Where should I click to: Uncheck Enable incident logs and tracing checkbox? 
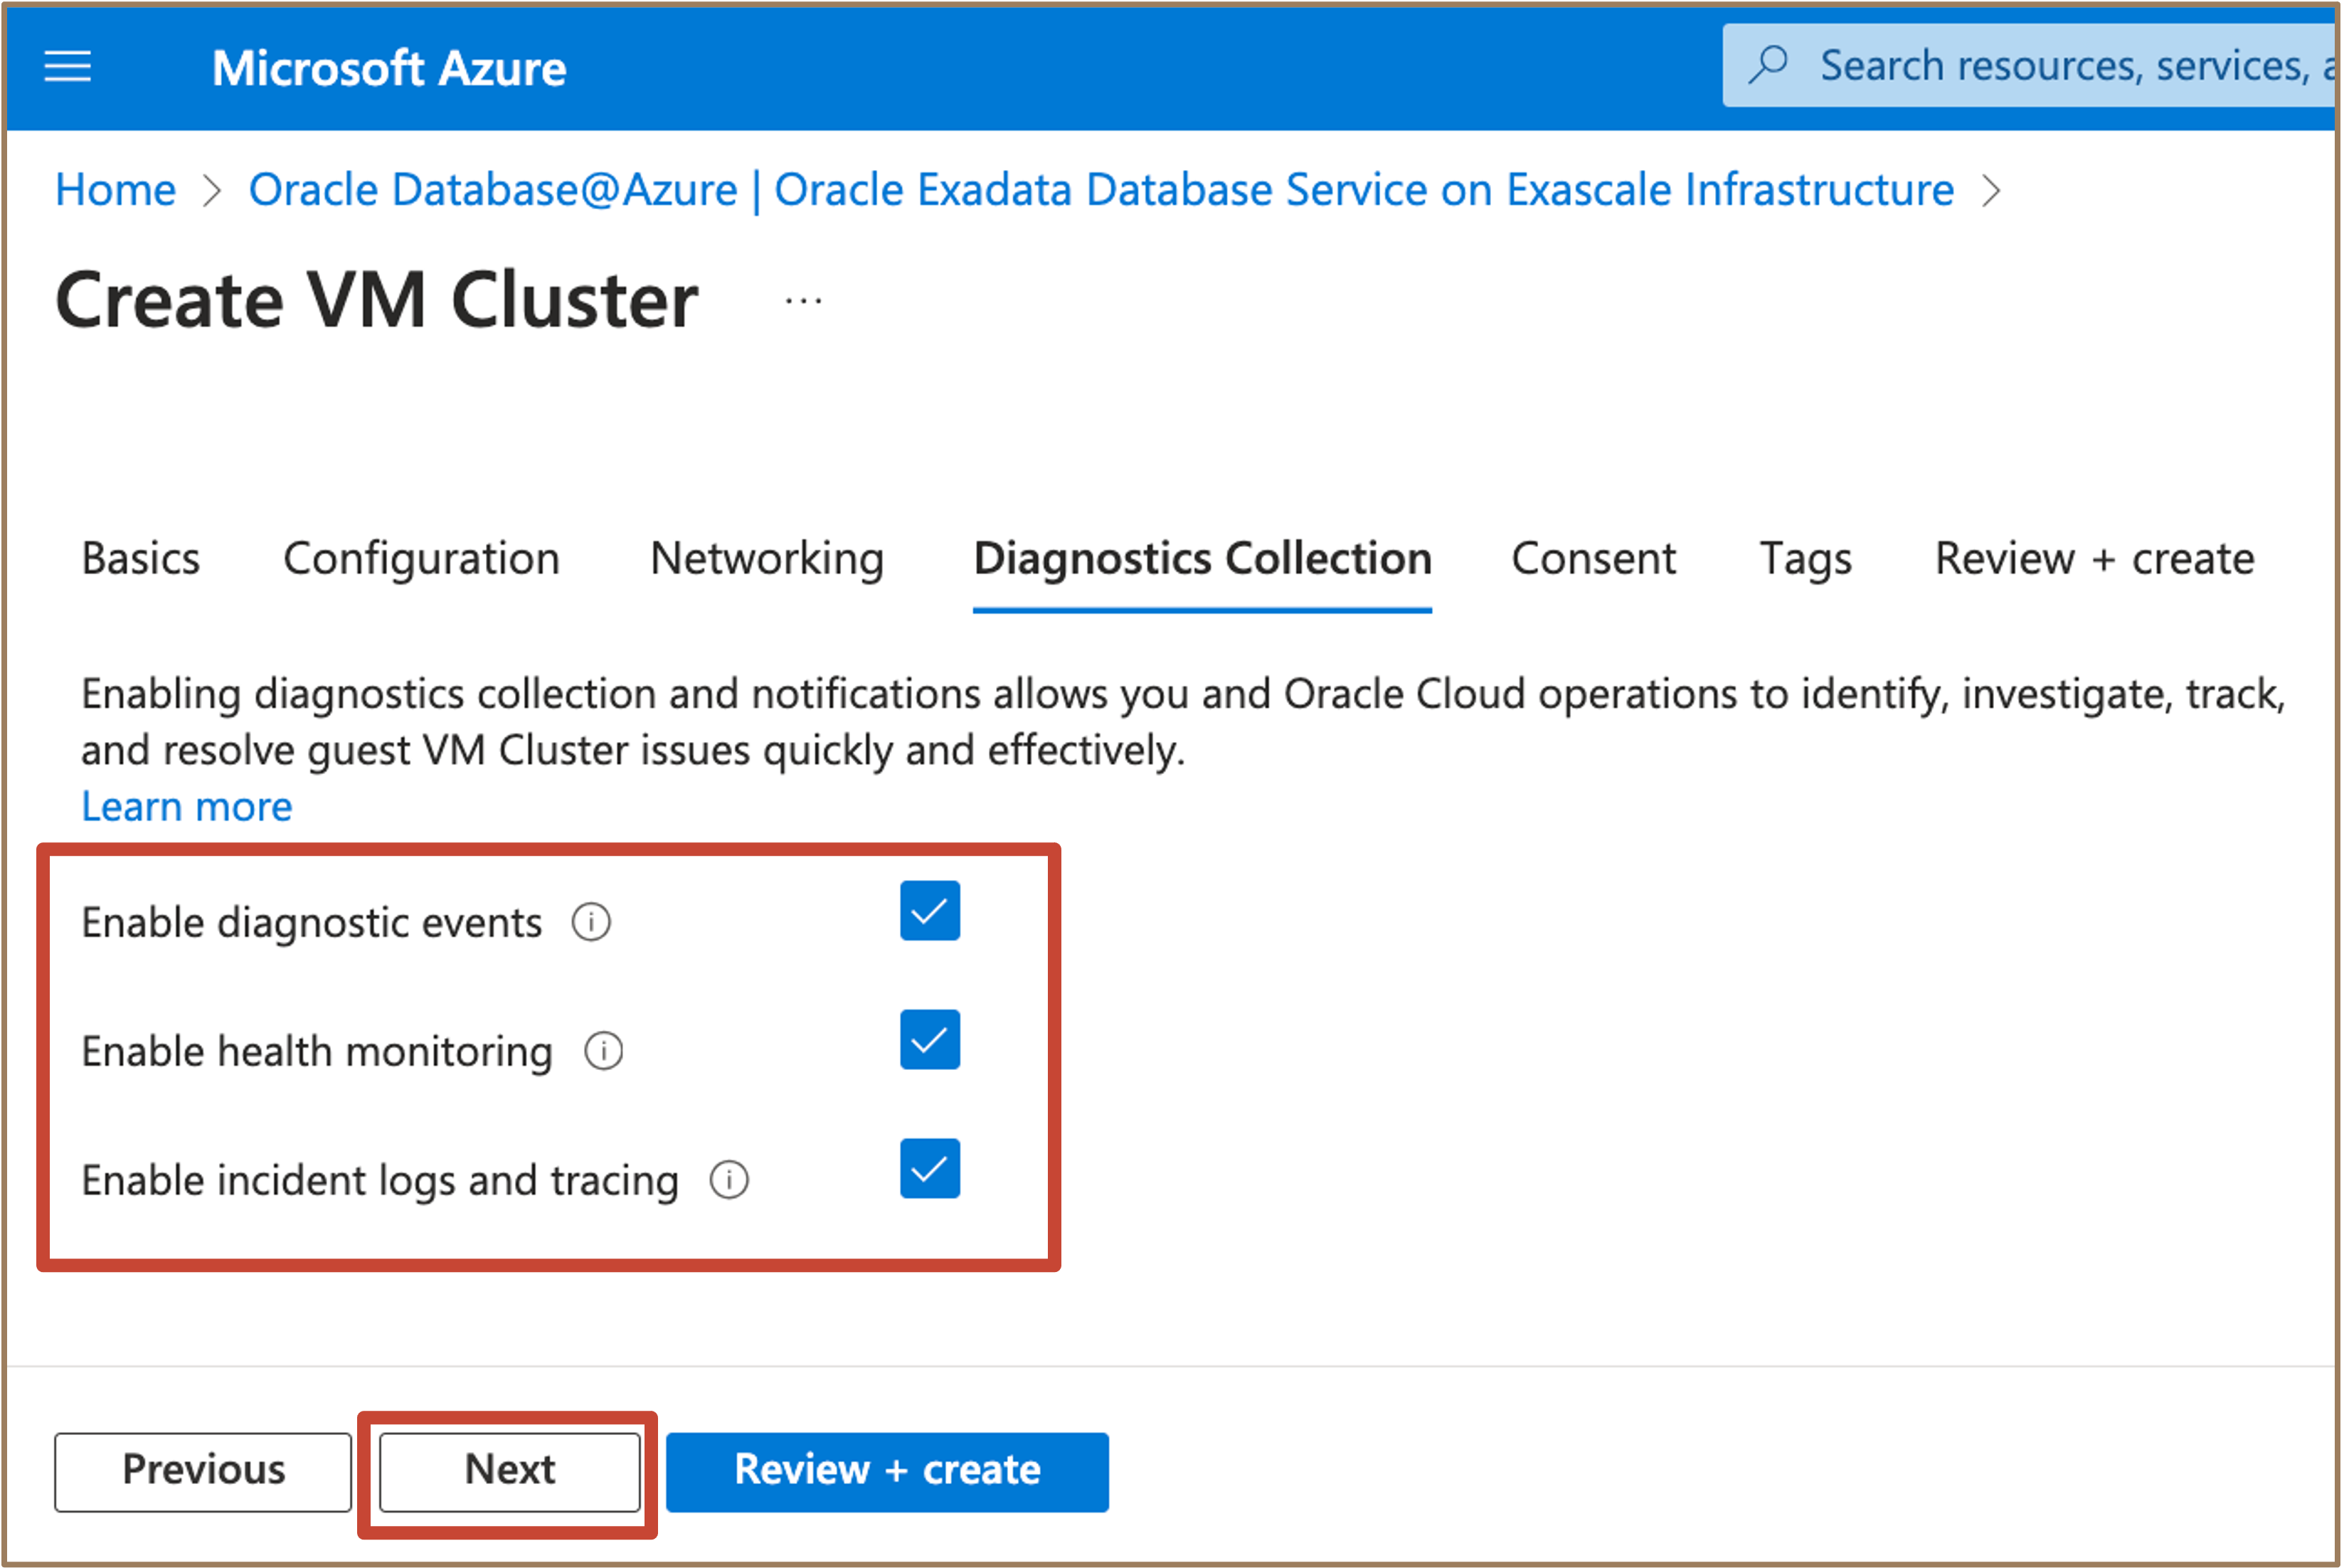(x=930, y=1169)
